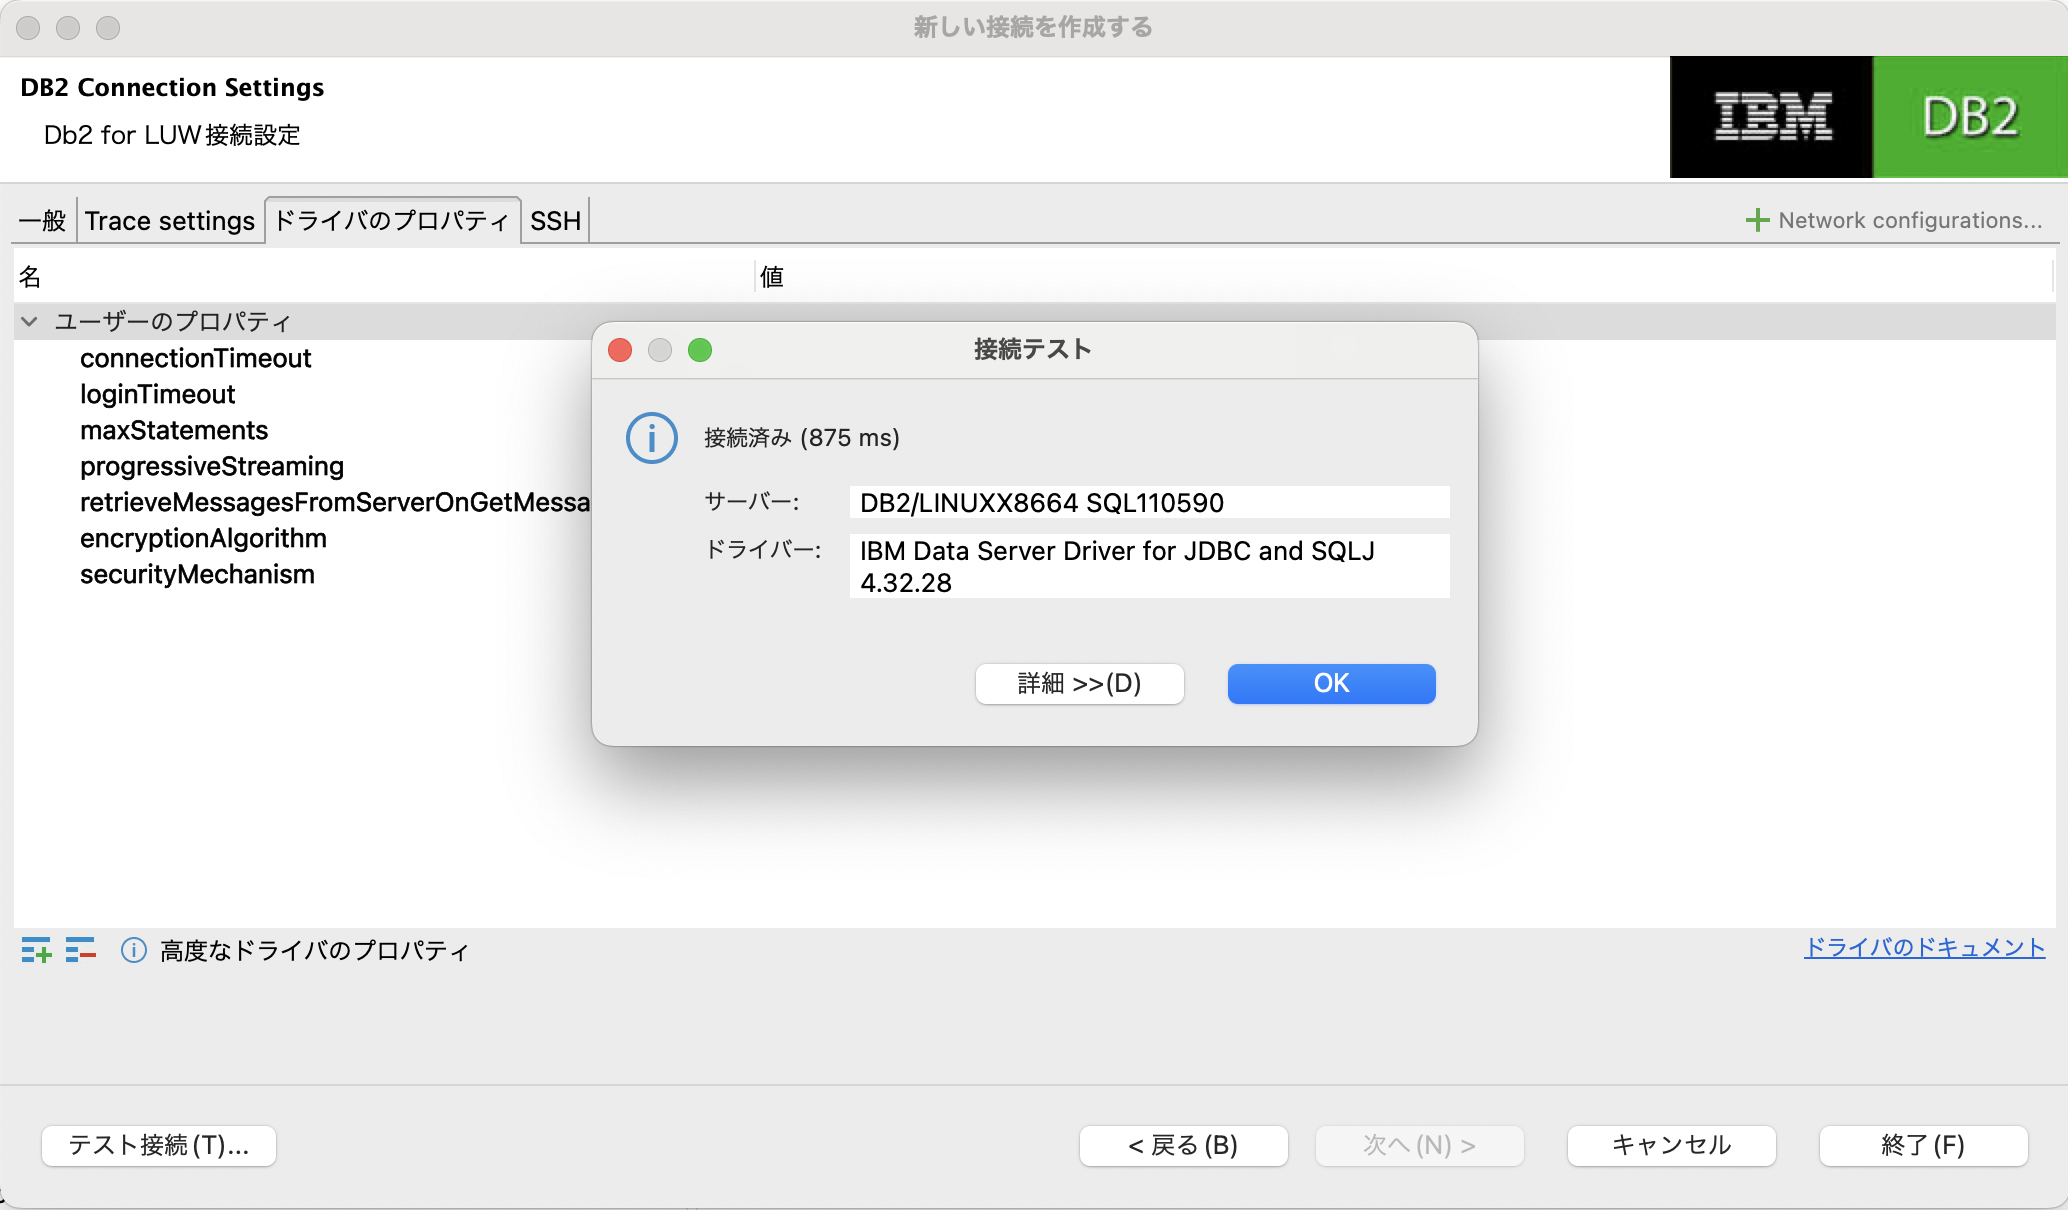Click the server field DB2/LINUXX8664 SQL110590
The height and width of the screenshot is (1210, 2068).
point(1148,502)
